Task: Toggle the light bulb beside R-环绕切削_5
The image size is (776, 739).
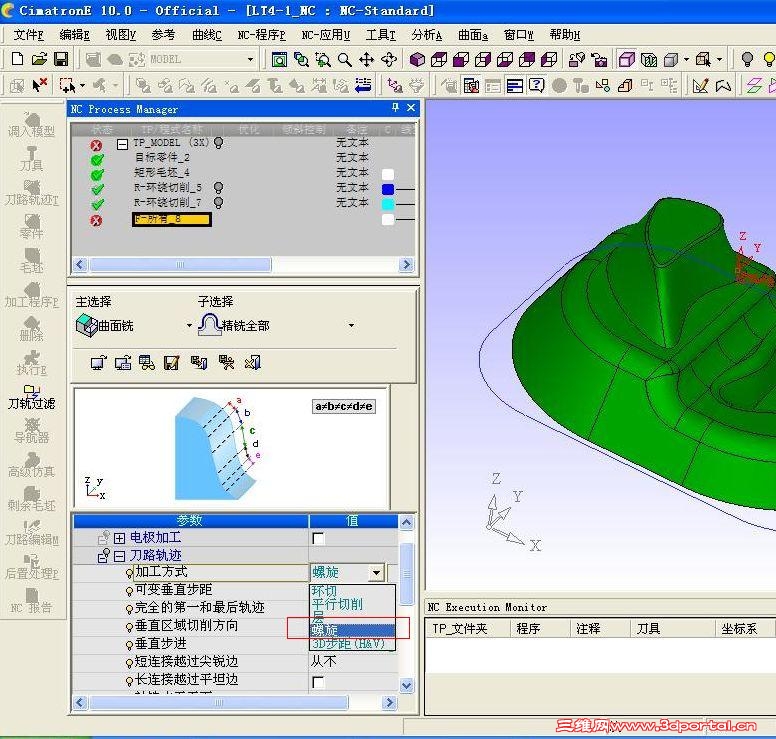Action: pyautogui.click(x=218, y=188)
